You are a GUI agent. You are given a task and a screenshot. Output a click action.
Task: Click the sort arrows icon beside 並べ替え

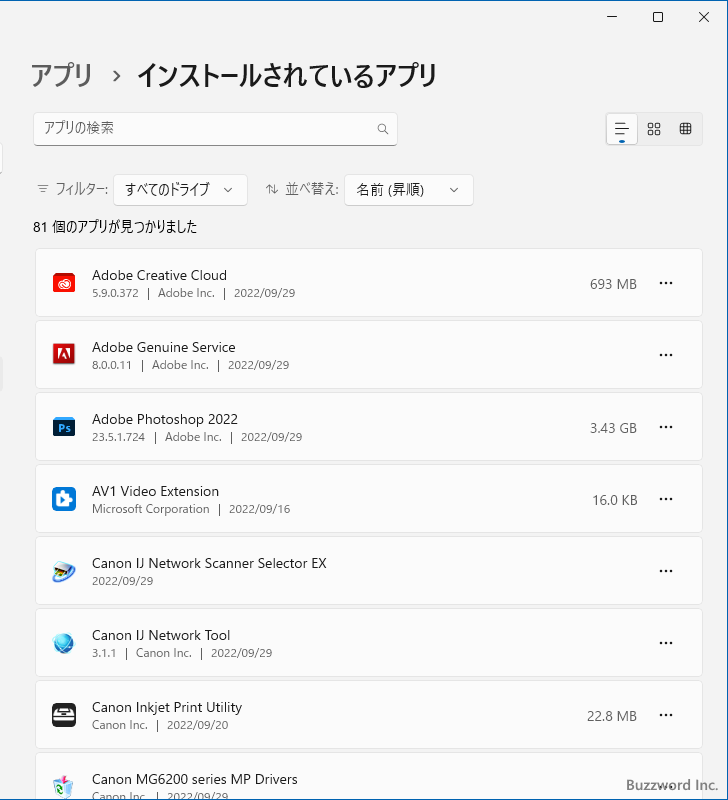pyautogui.click(x=272, y=189)
